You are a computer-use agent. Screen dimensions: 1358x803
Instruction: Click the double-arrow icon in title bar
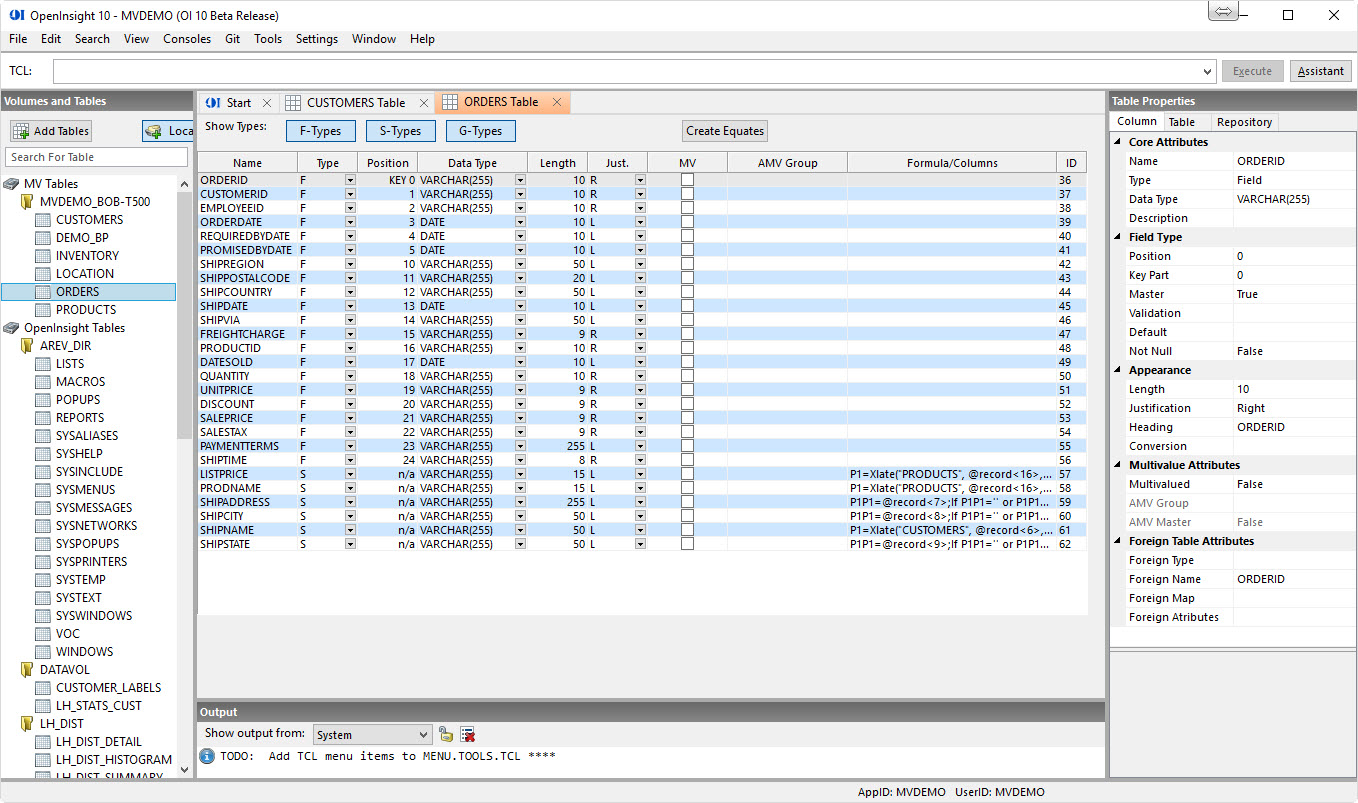(x=1223, y=12)
